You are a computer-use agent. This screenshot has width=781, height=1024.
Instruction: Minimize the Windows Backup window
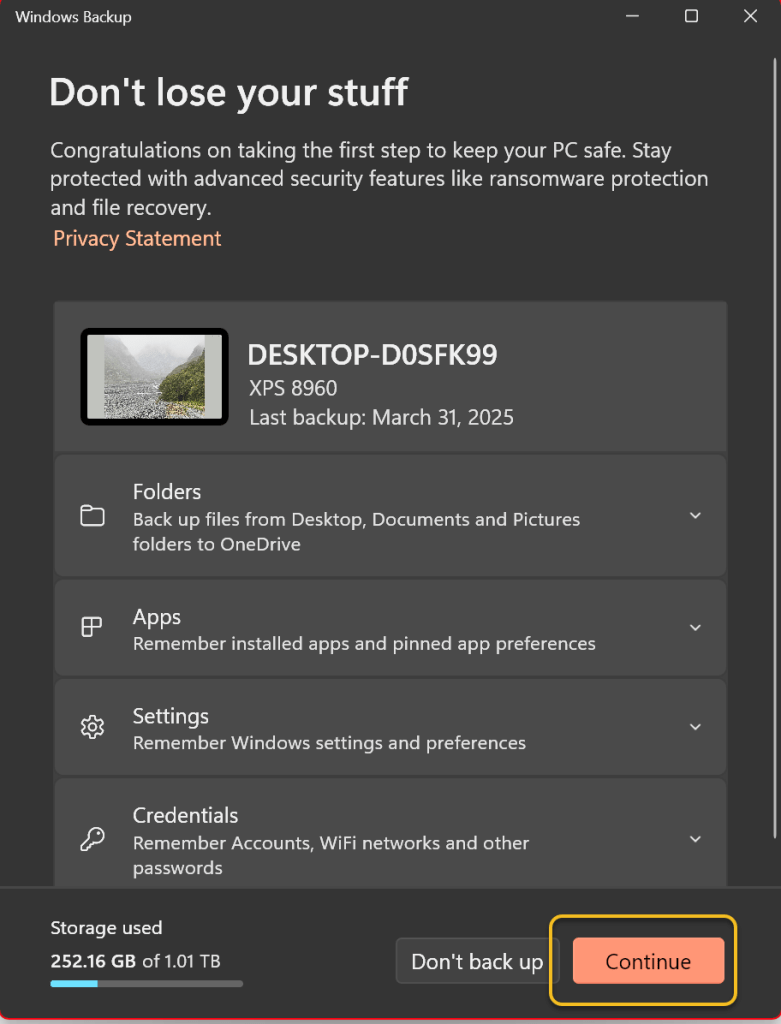pyautogui.click(x=631, y=17)
